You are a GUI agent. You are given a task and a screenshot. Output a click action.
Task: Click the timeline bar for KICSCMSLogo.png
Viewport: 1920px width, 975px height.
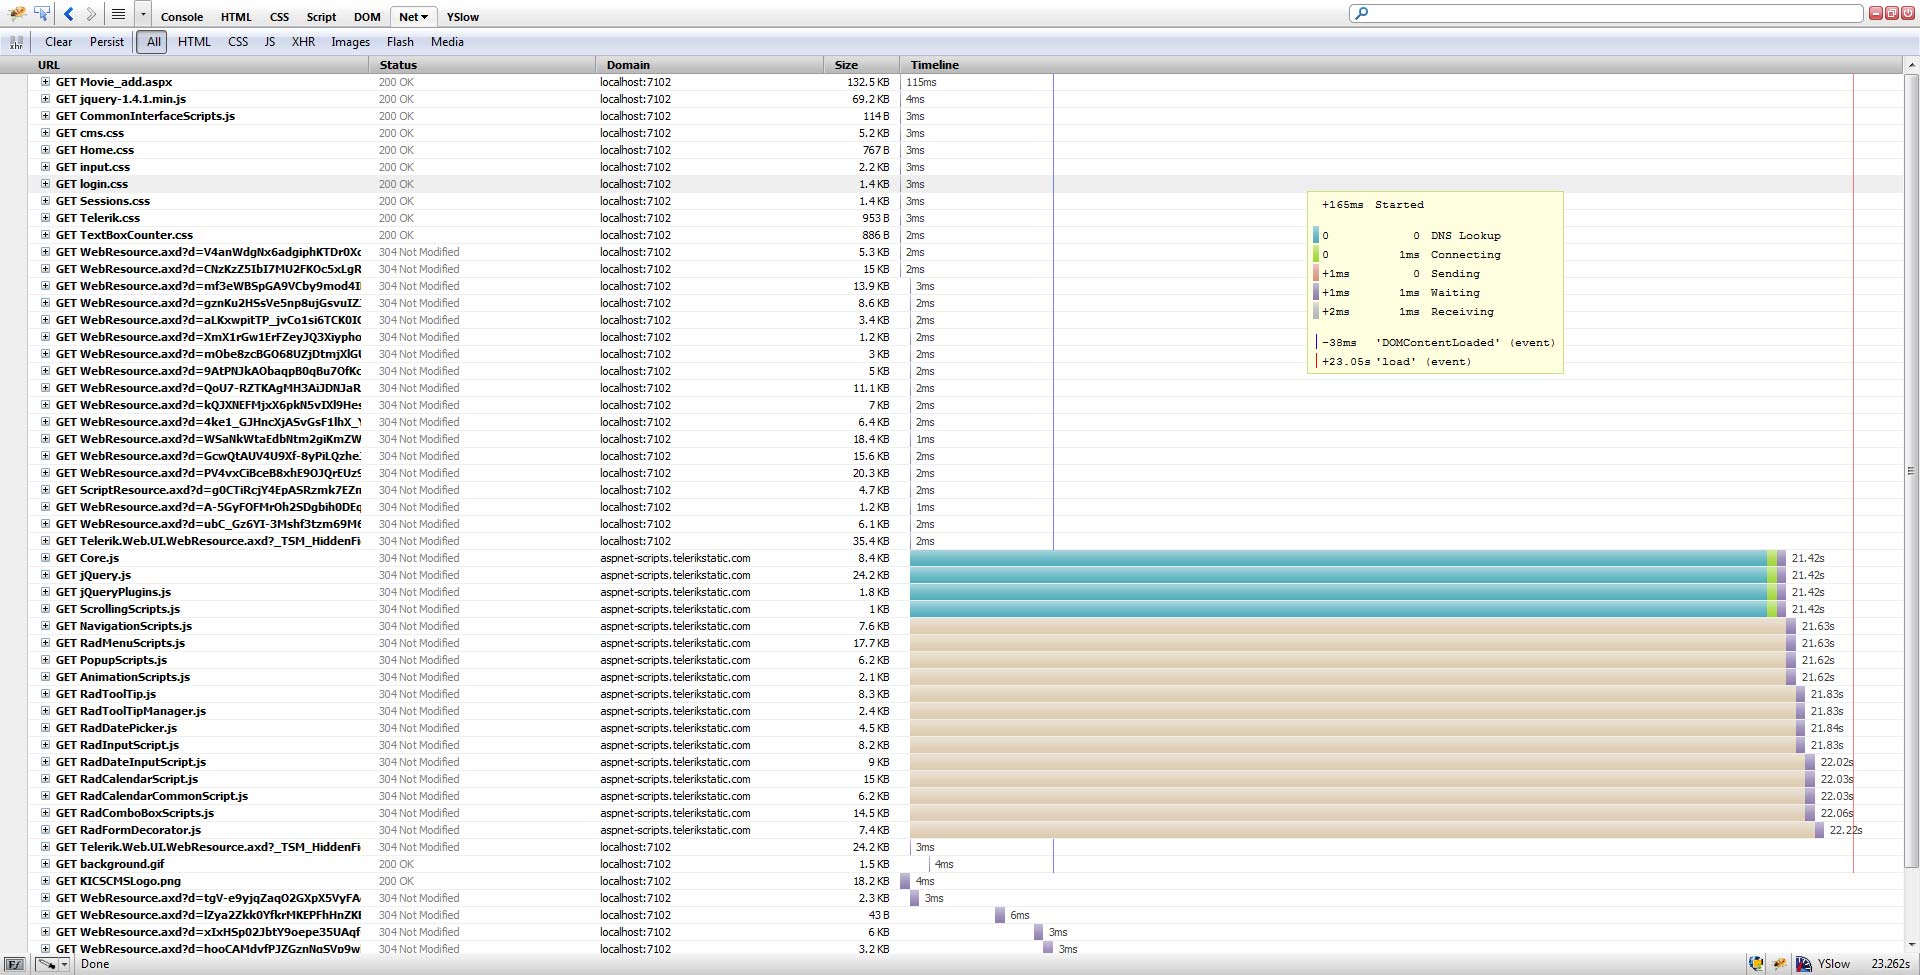(x=905, y=881)
